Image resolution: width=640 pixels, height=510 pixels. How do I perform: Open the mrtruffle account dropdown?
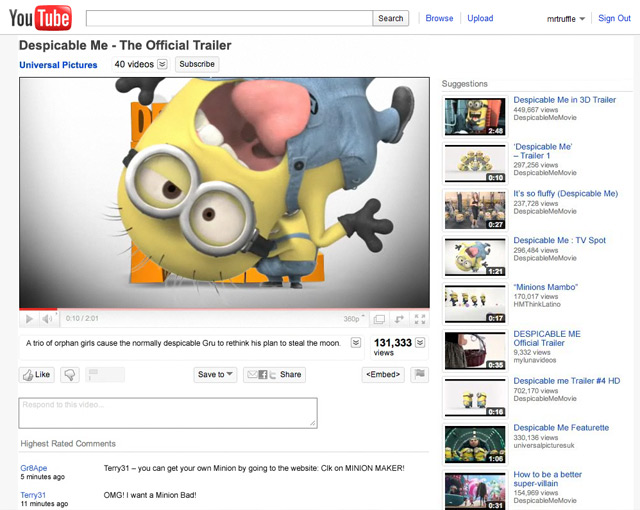click(566, 19)
